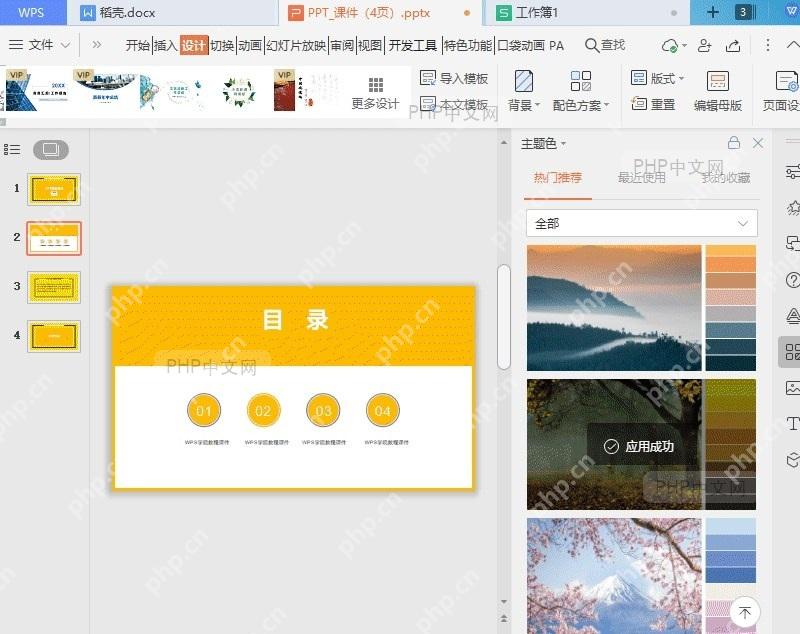Screen dimensions: 800x634
Task: Open the 文件 menu
Action: coord(39,45)
